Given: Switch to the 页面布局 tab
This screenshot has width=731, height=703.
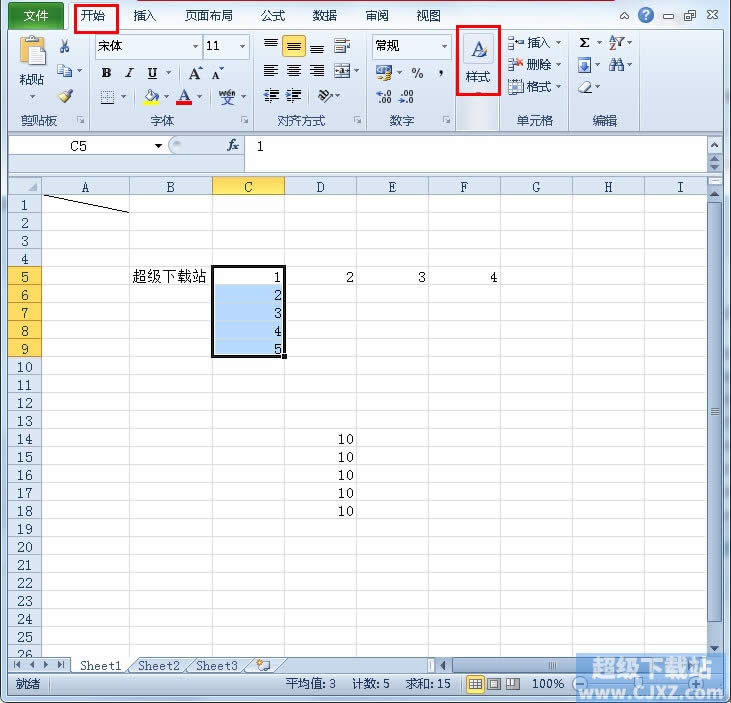Looking at the screenshot, I should coord(209,16).
